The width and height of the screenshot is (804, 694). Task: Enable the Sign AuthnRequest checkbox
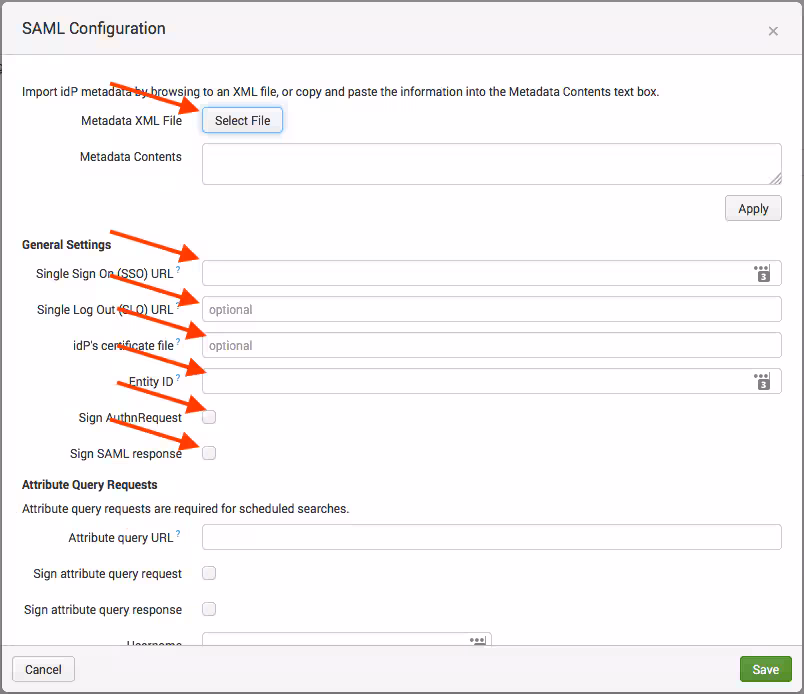208,417
